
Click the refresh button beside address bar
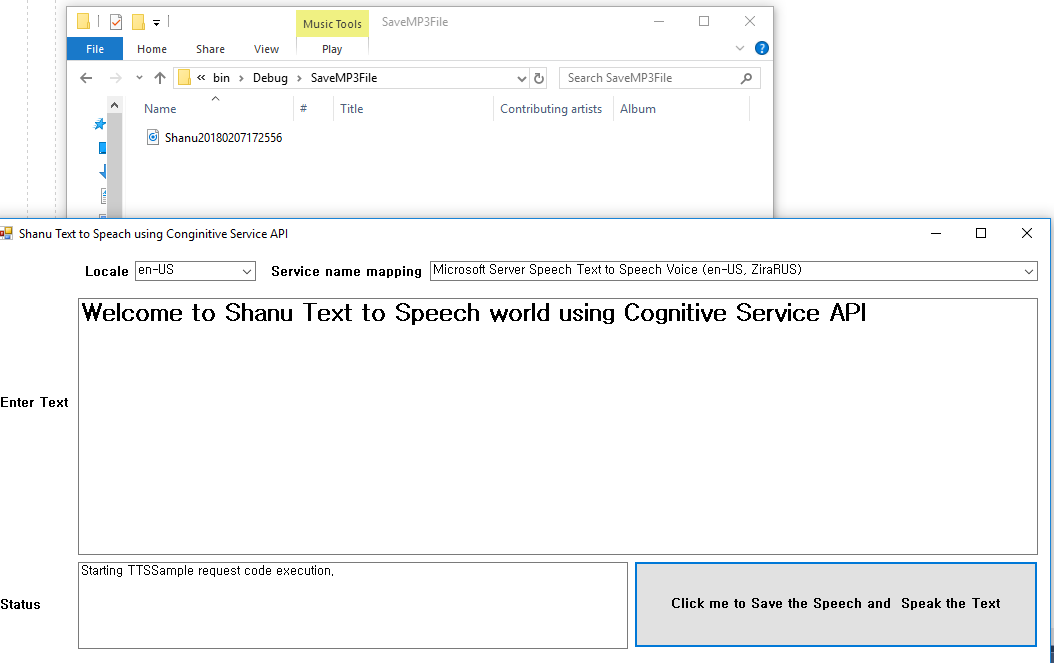click(x=538, y=78)
